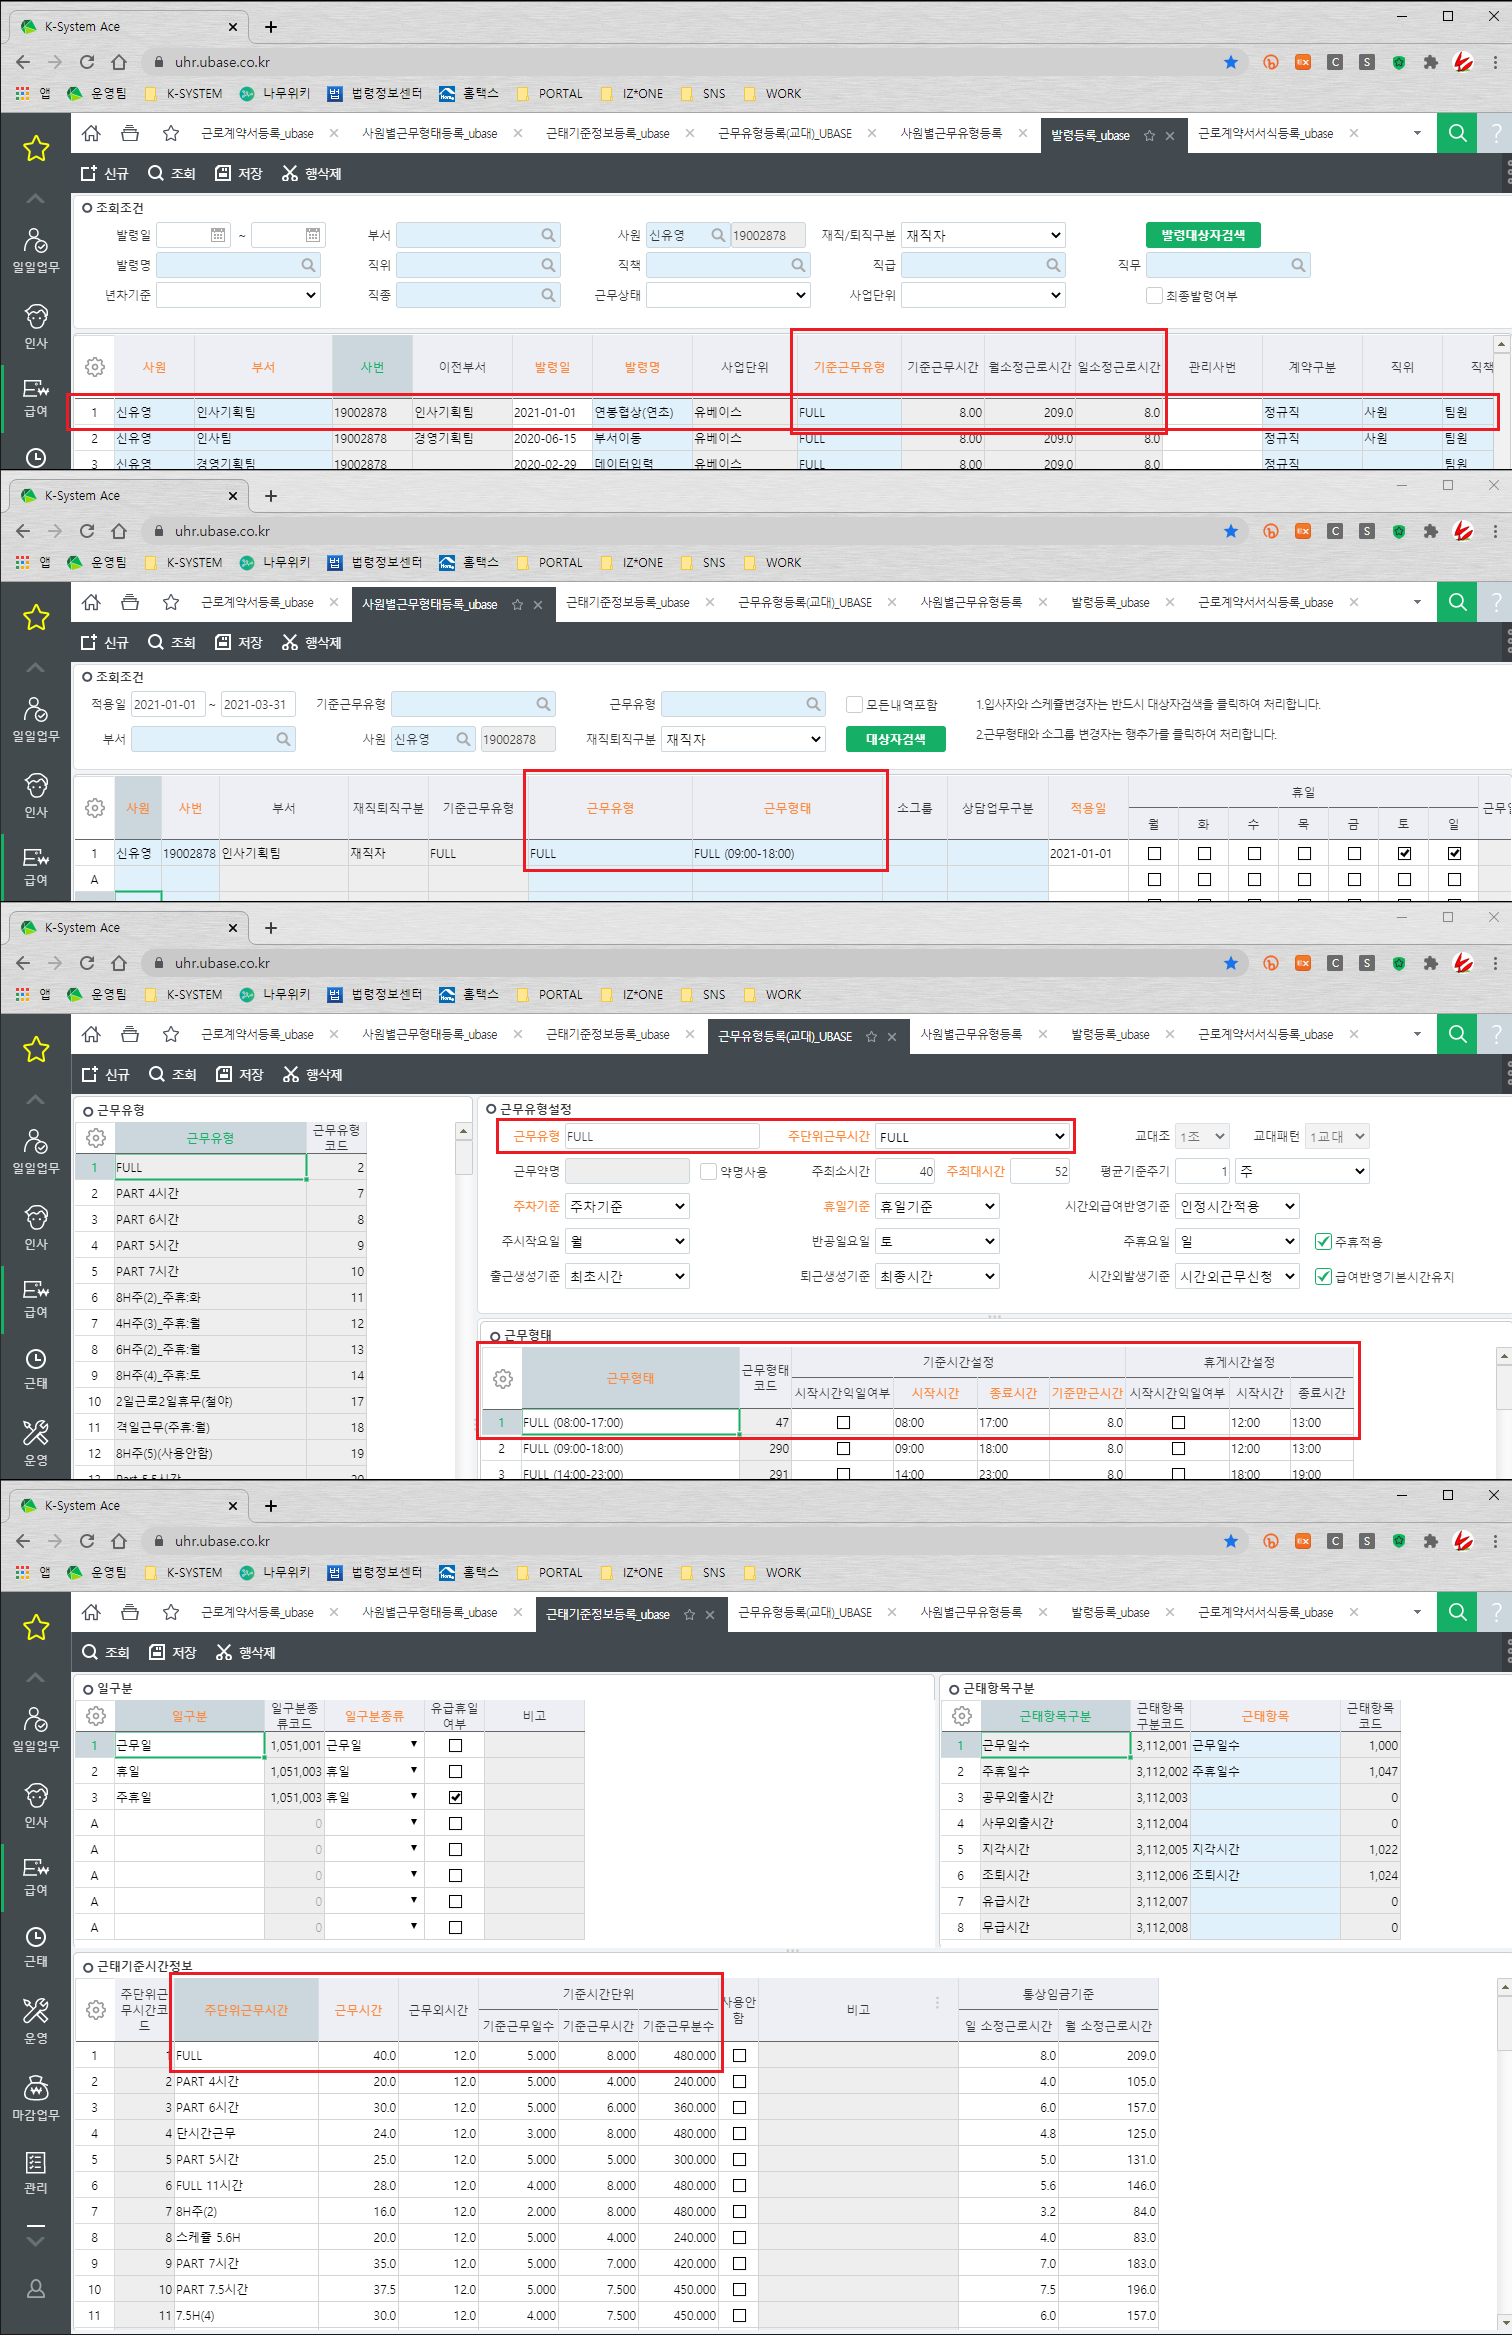1512x2335 pixels.
Task: Click gear icon of 근태항목구분 grid
Action: click(962, 1715)
